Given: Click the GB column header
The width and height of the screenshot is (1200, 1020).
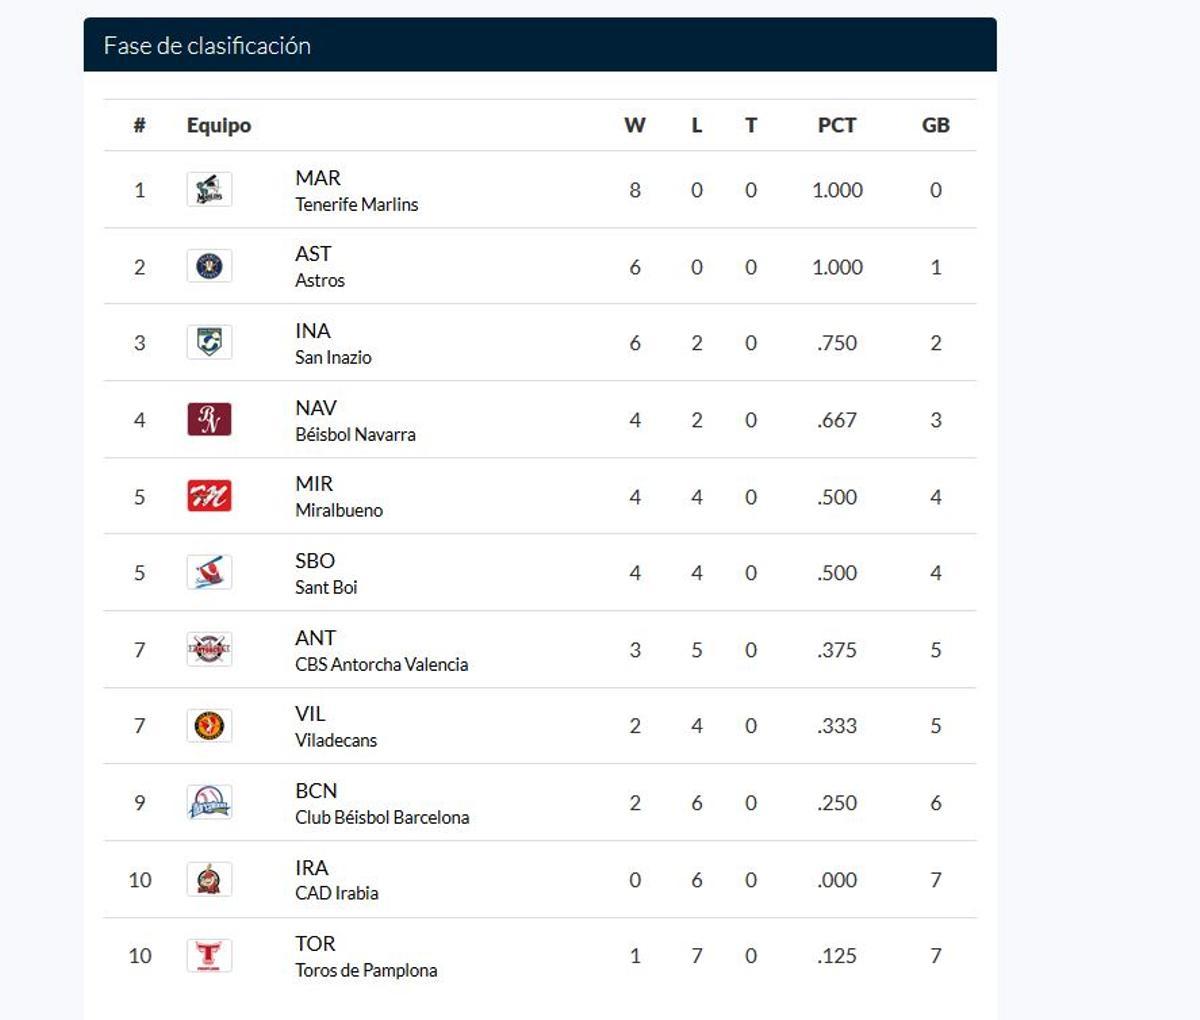Looking at the screenshot, I should point(935,125).
